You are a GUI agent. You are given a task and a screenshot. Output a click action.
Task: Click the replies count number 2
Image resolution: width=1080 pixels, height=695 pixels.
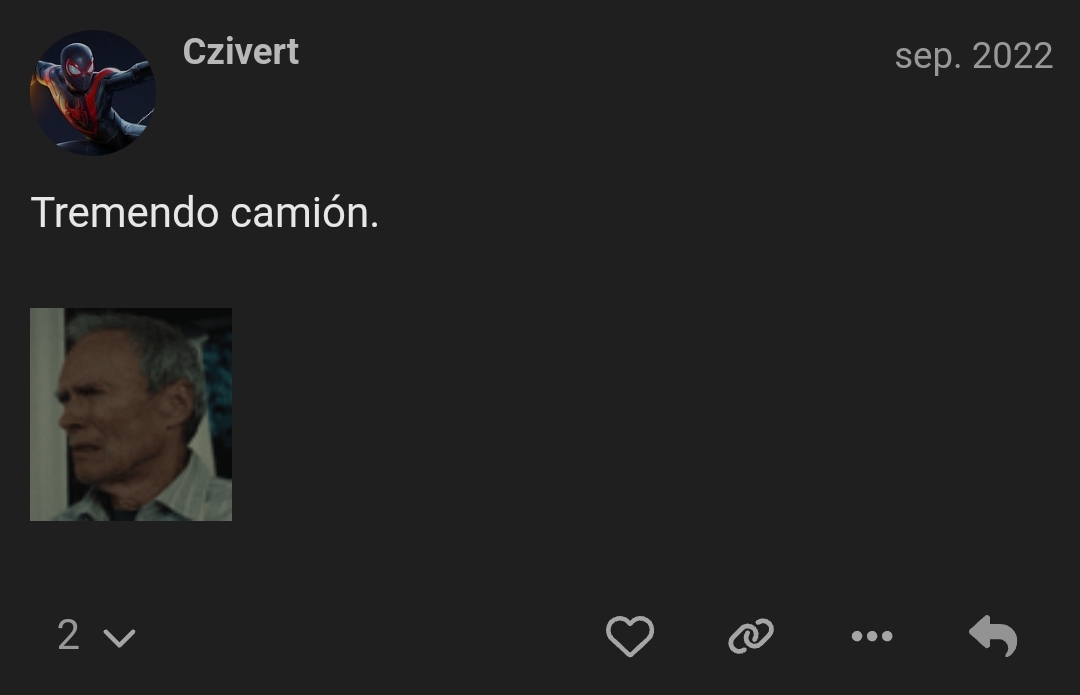[x=68, y=636]
